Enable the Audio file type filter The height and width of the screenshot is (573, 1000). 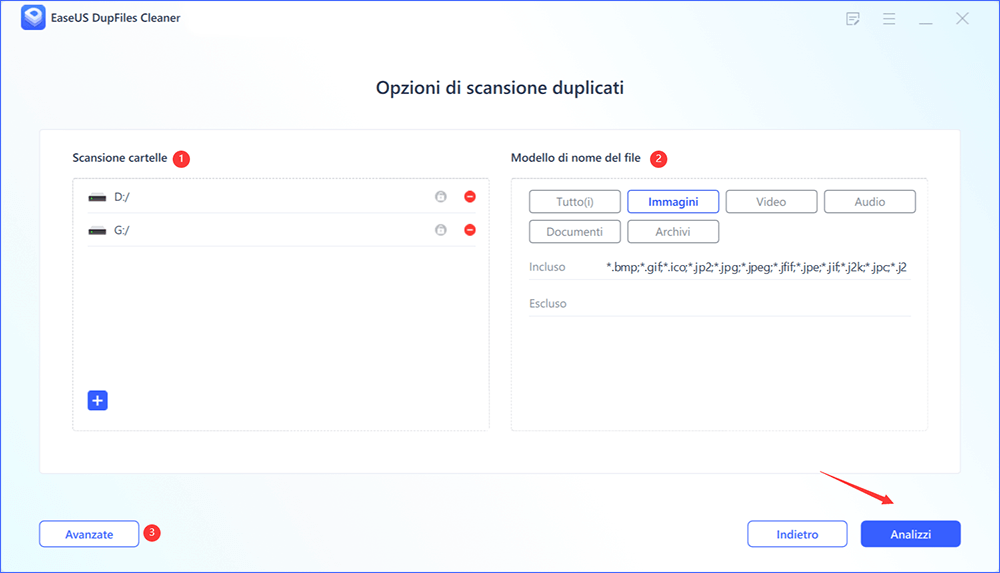pos(869,202)
